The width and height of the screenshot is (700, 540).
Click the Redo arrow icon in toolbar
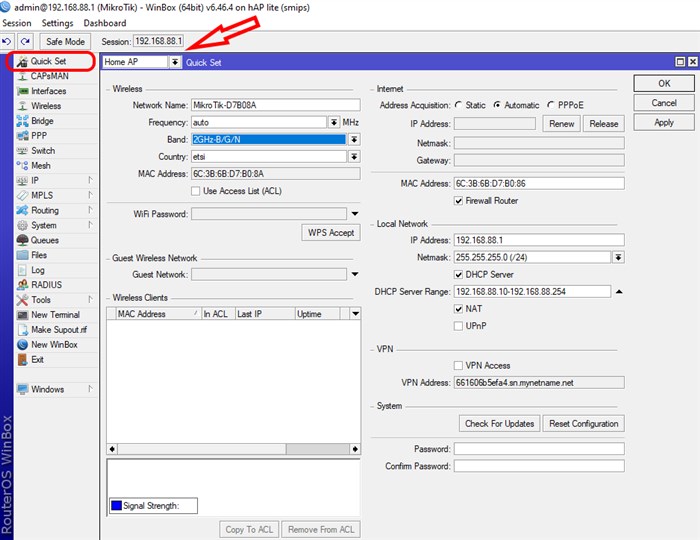(25, 42)
